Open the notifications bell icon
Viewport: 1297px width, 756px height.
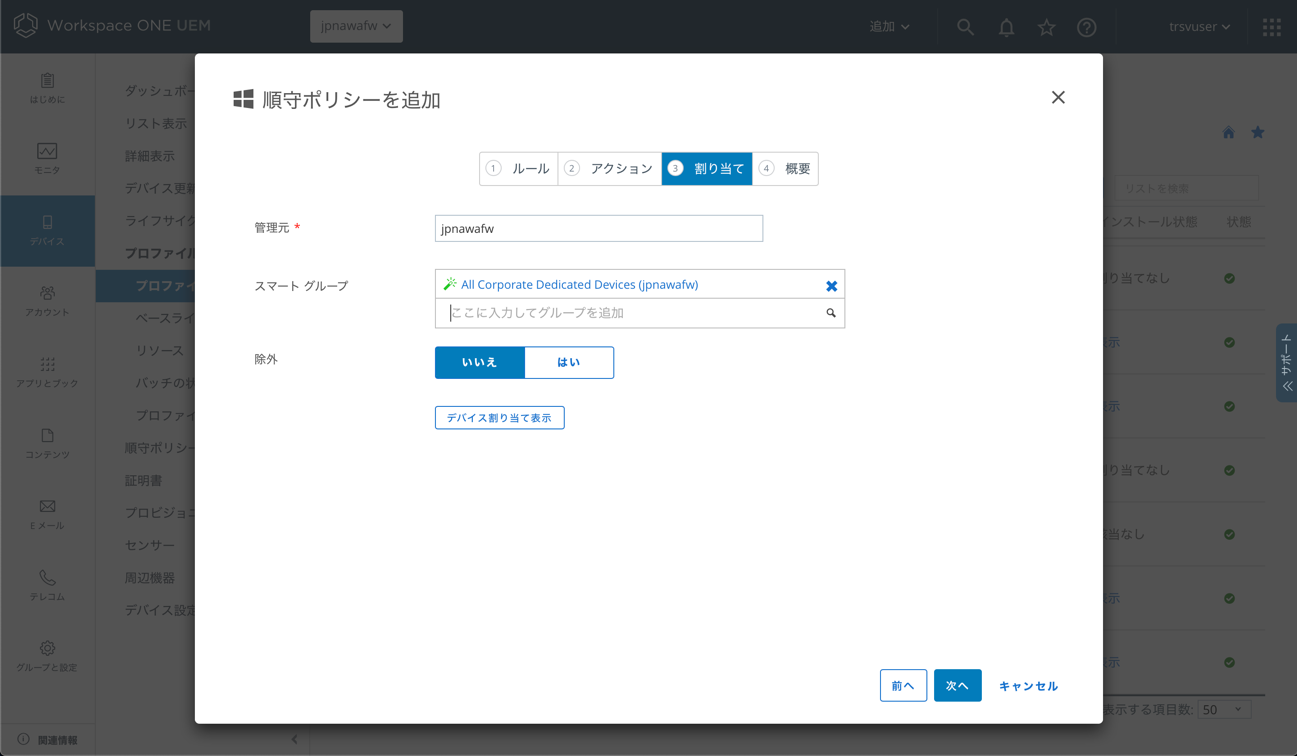[1006, 27]
